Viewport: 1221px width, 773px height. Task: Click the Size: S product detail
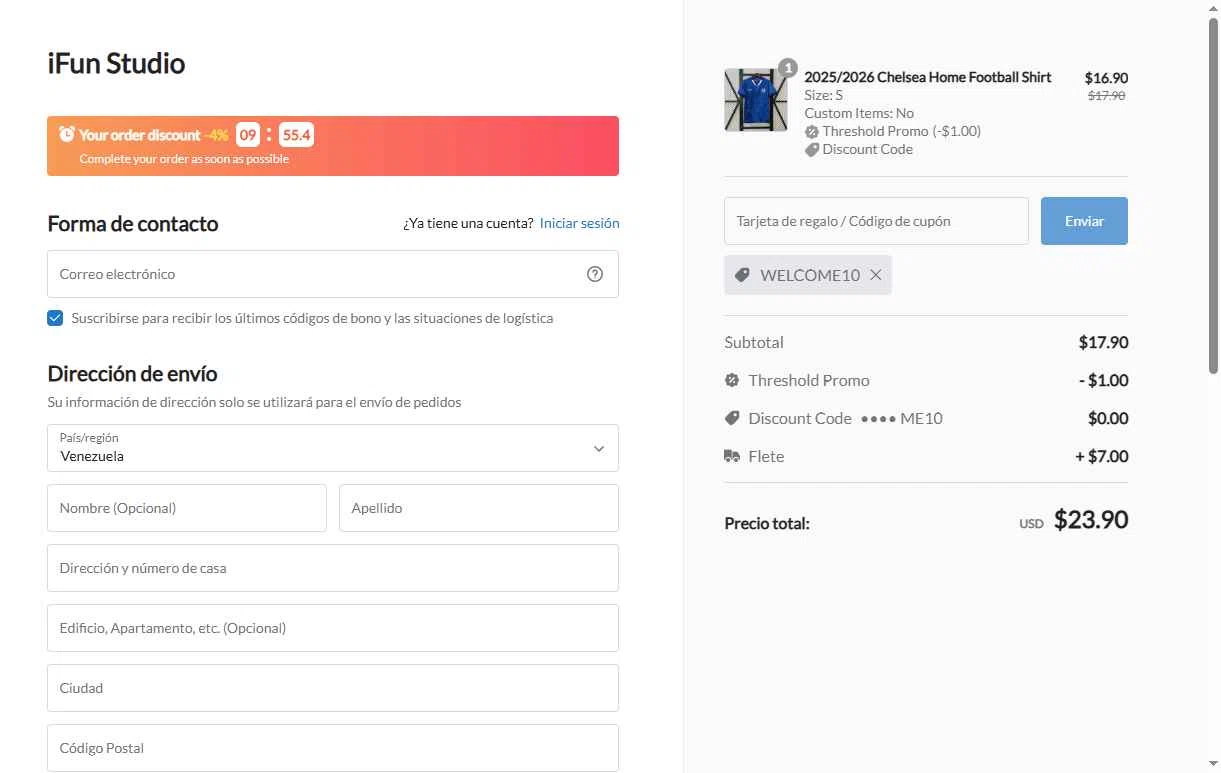(x=824, y=96)
